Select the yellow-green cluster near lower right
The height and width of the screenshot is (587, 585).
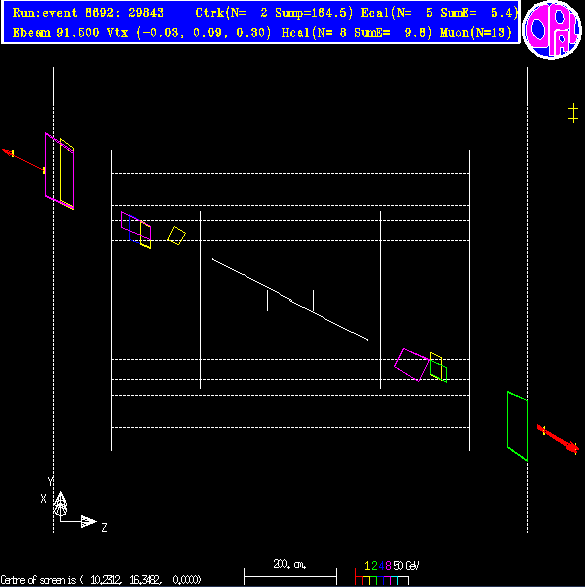(438, 367)
